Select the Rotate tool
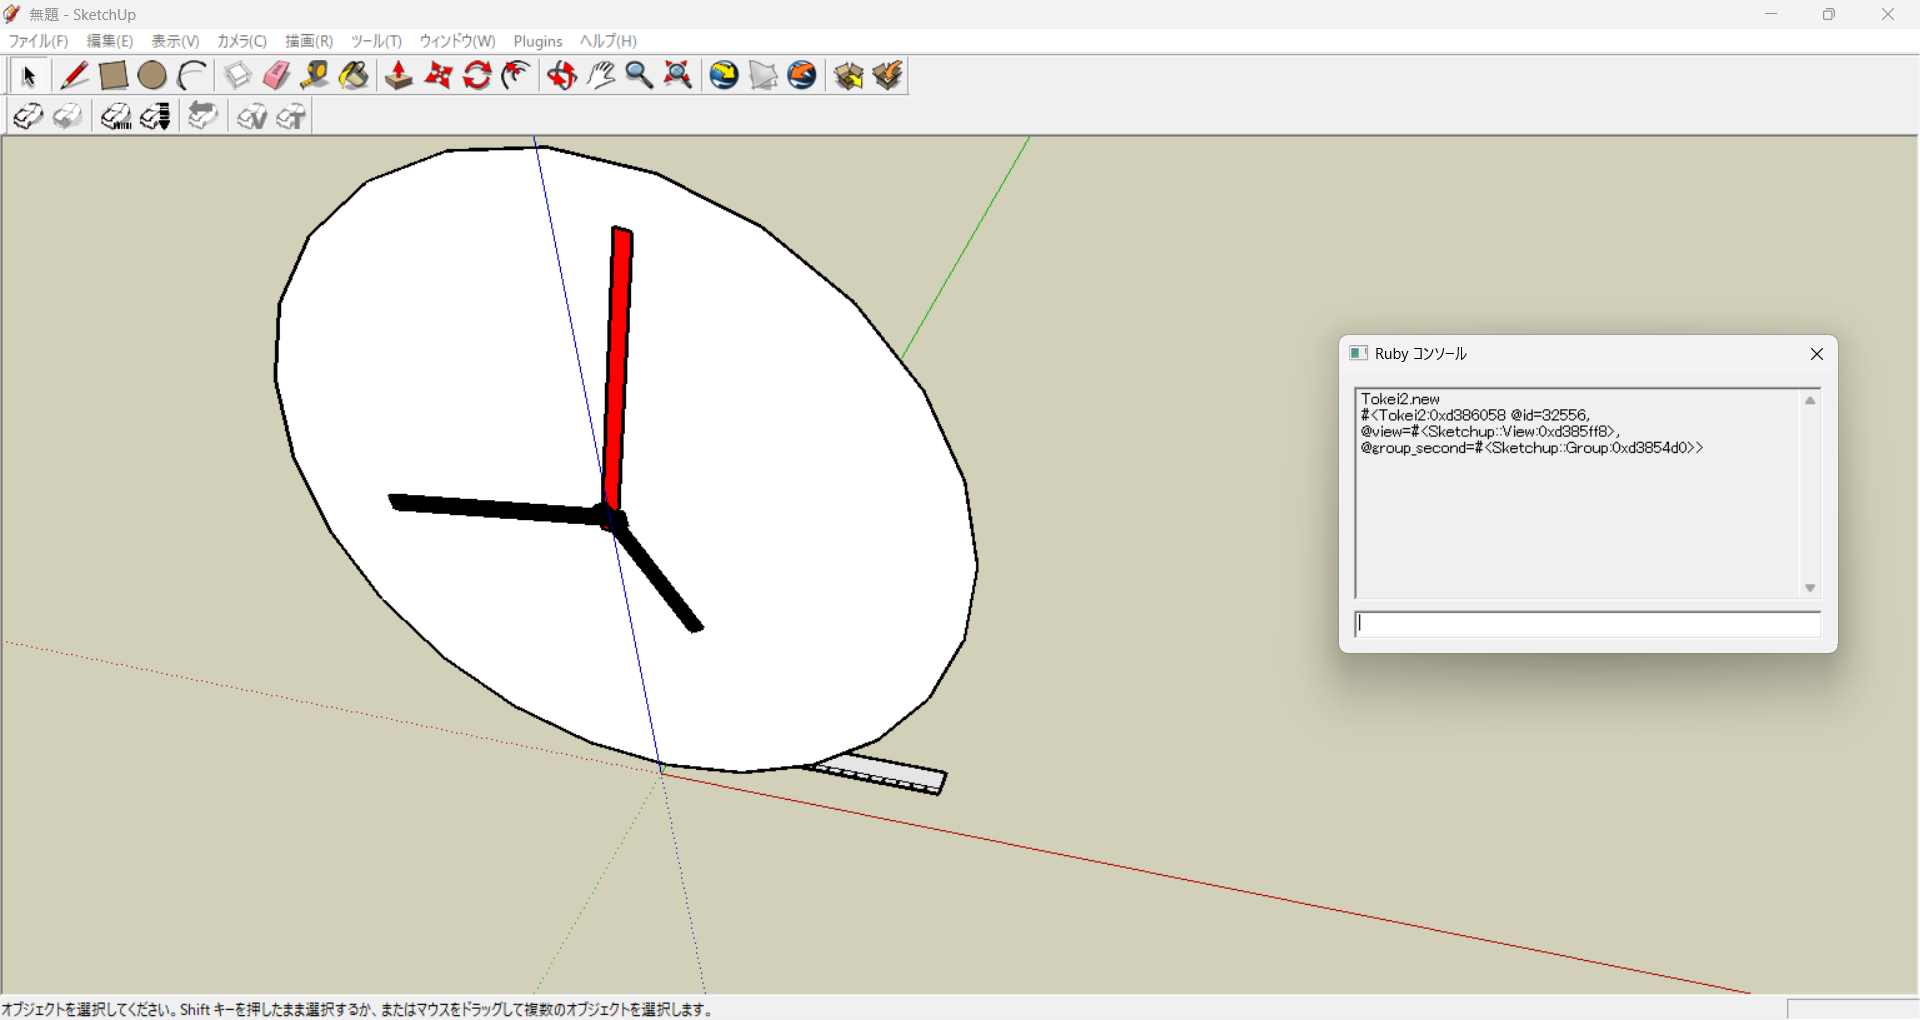This screenshot has height=1020, width=1920. (x=477, y=76)
